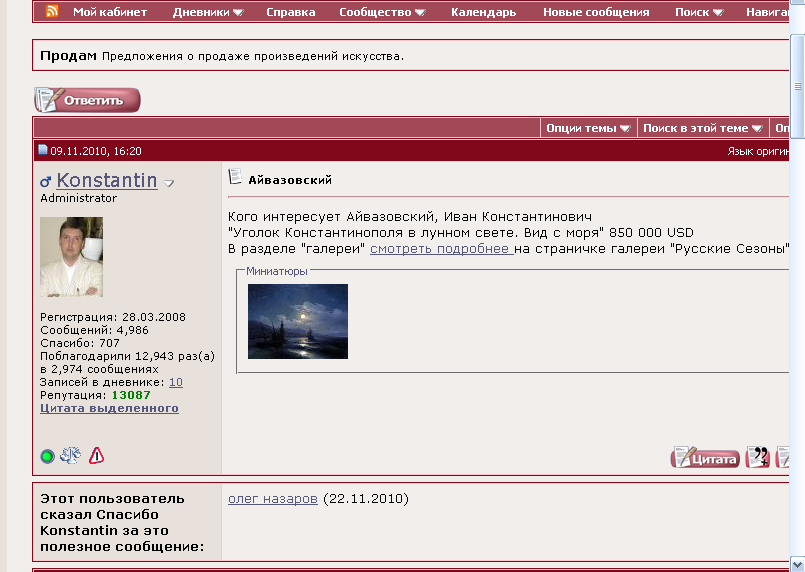Expand the Опции темы dropdown

tap(587, 128)
